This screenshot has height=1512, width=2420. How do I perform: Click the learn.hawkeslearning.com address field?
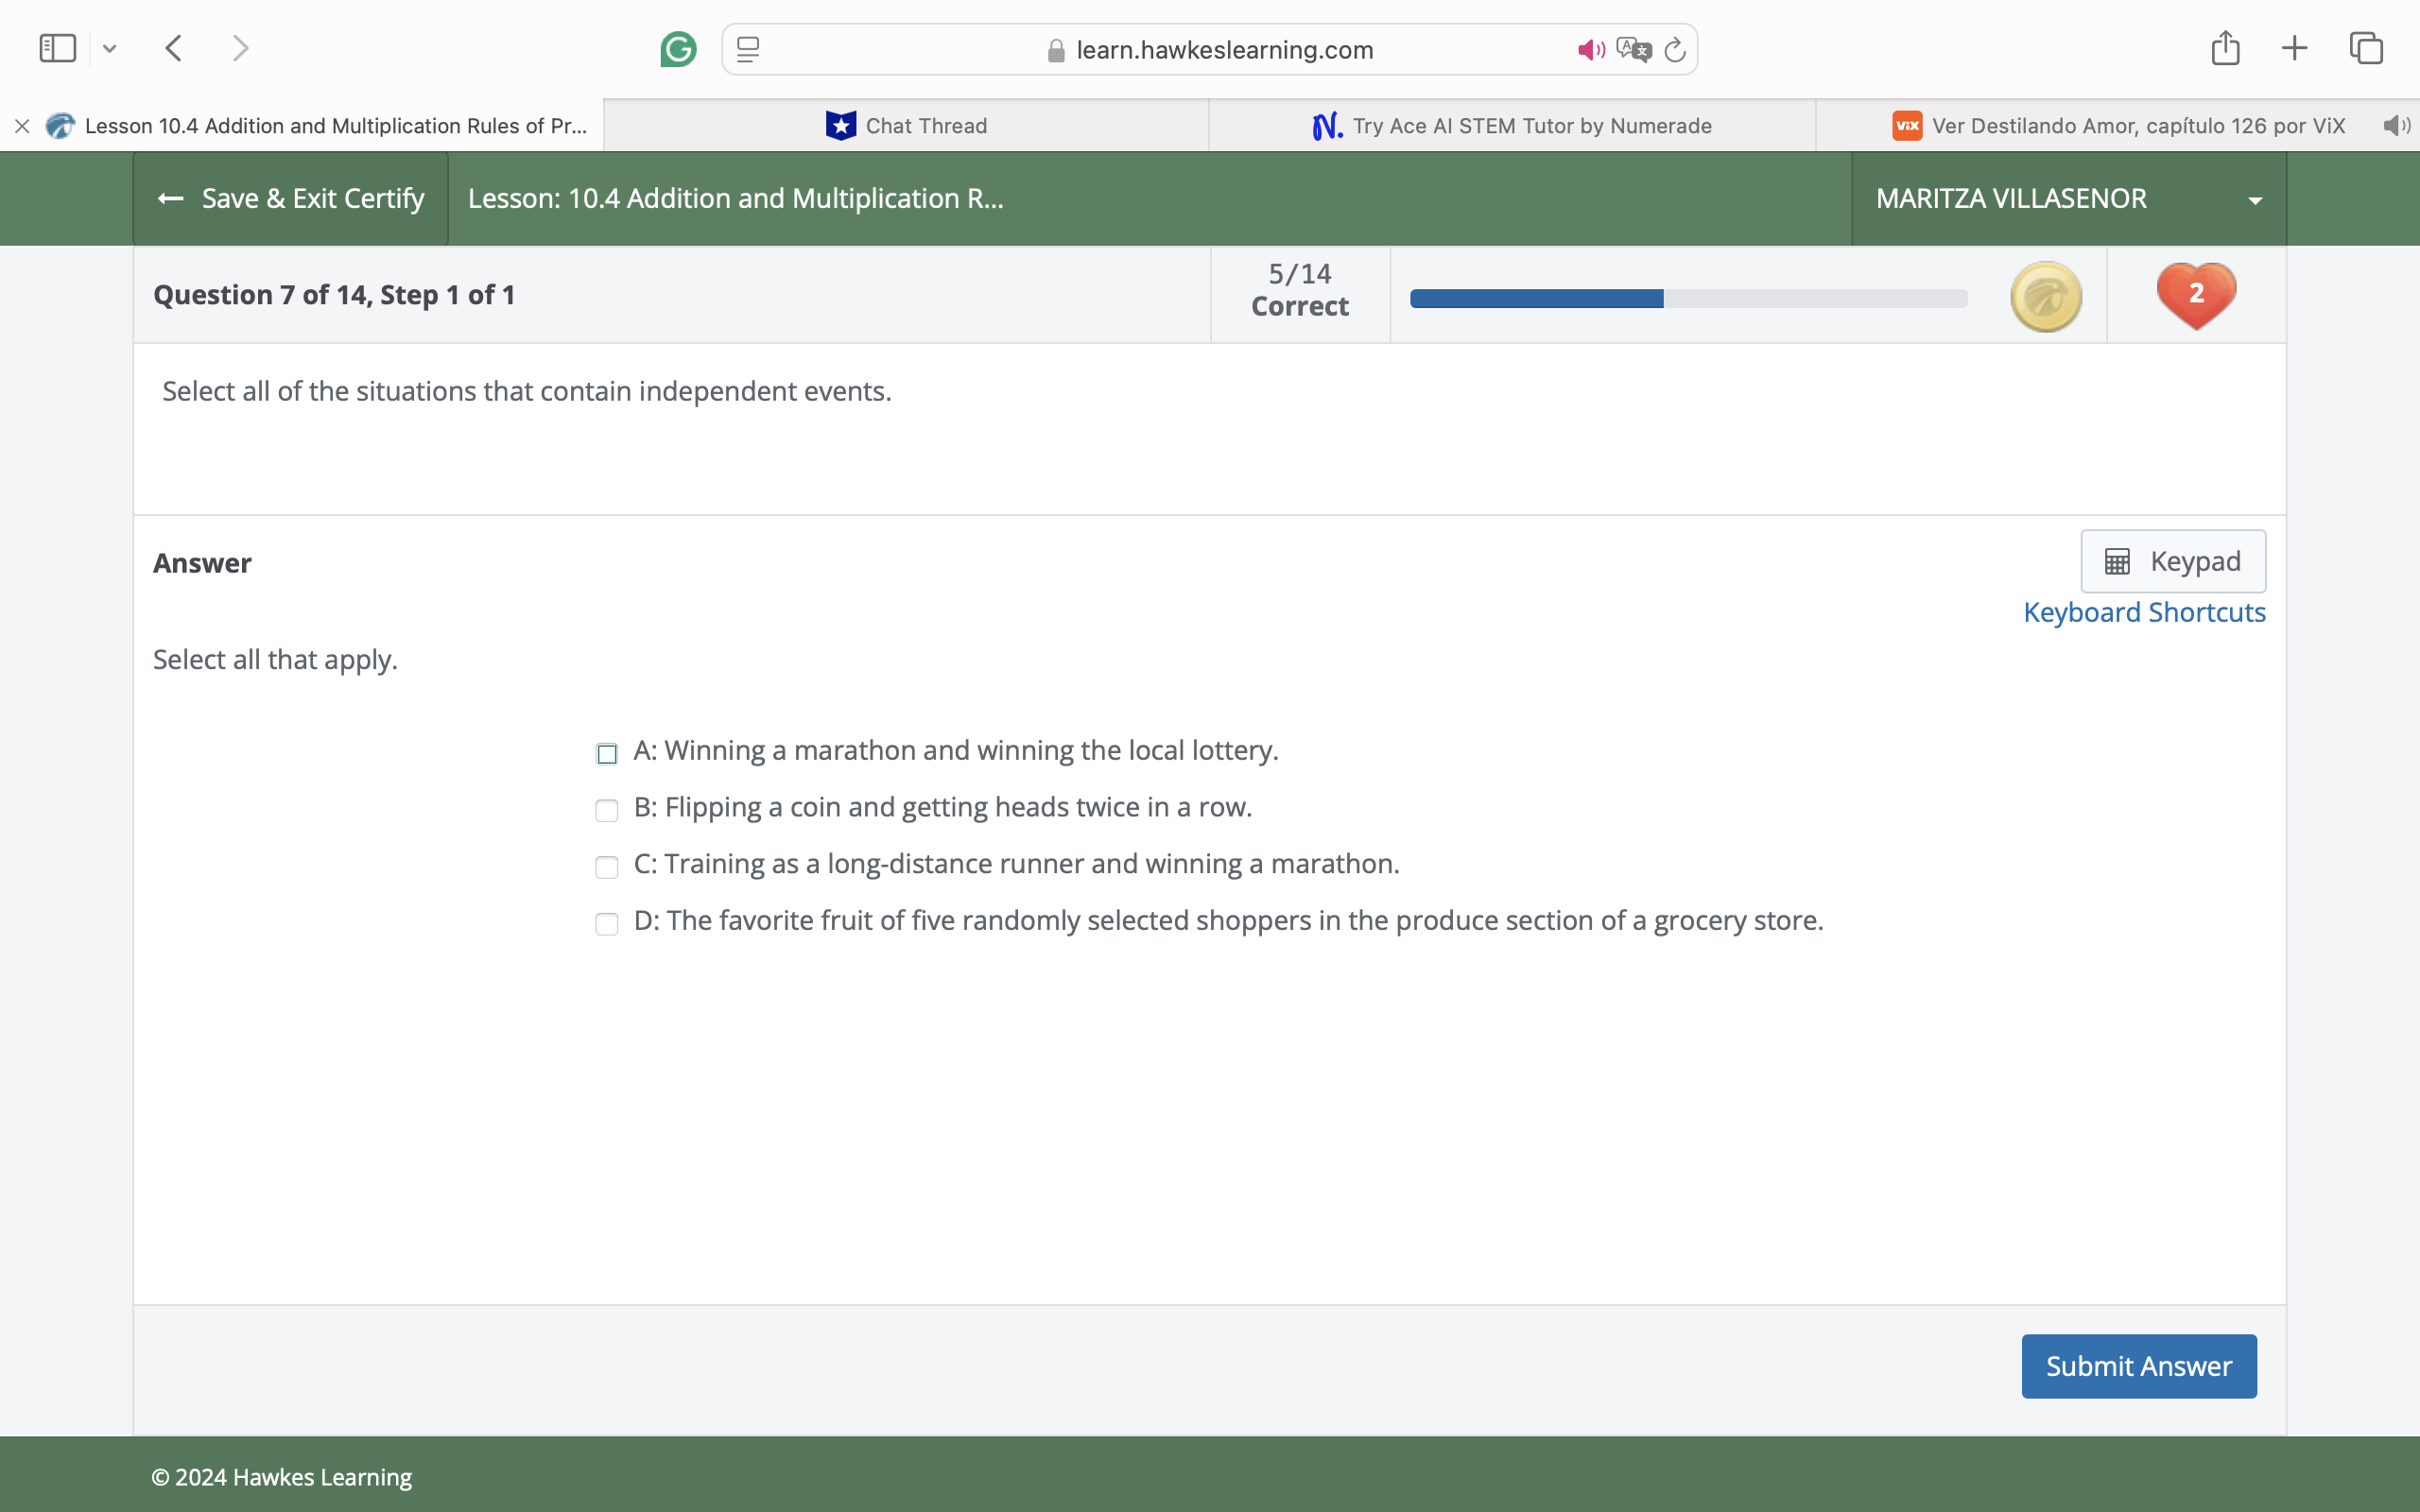(1224, 50)
